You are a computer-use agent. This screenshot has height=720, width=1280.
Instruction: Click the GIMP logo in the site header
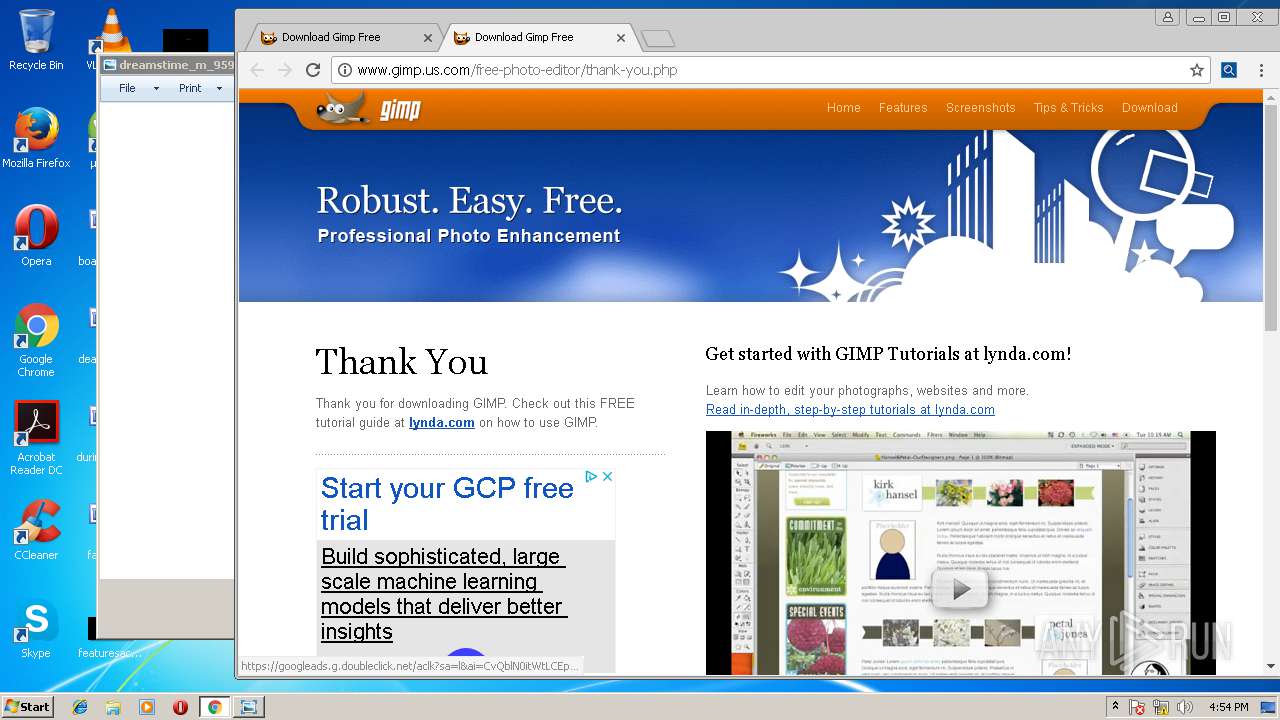click(369, 108)
